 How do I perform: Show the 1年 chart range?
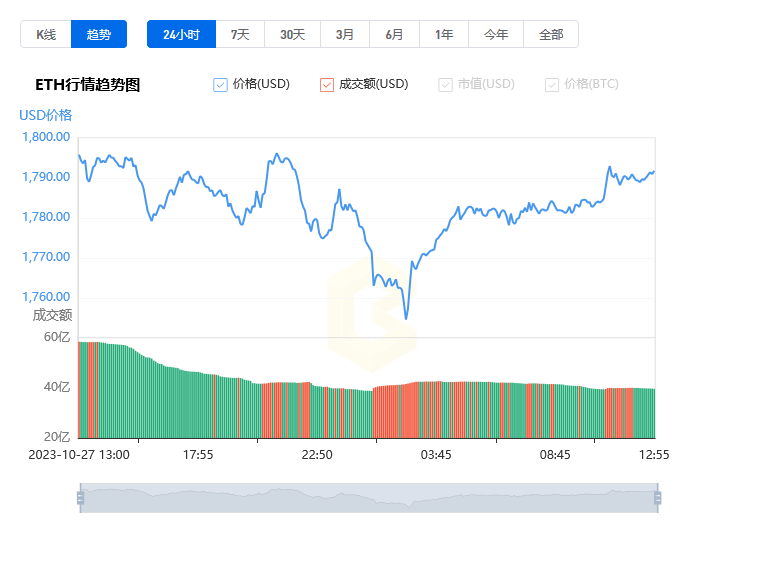444,34
